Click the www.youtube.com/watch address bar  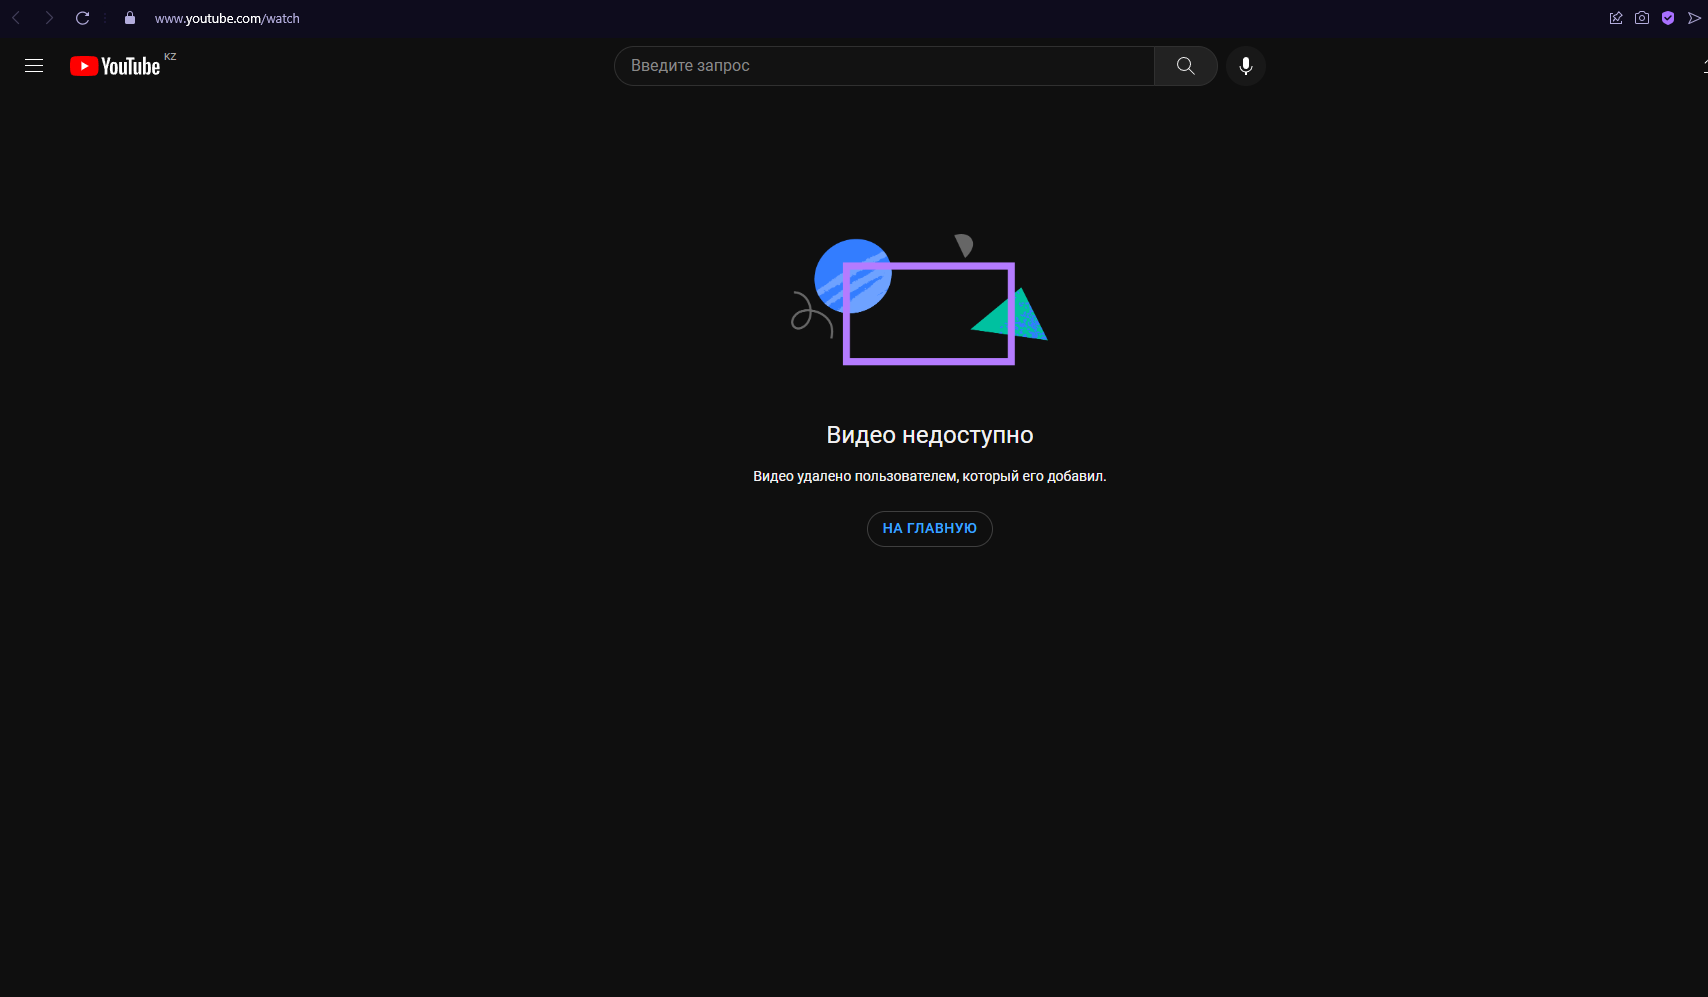pos(227,18)
